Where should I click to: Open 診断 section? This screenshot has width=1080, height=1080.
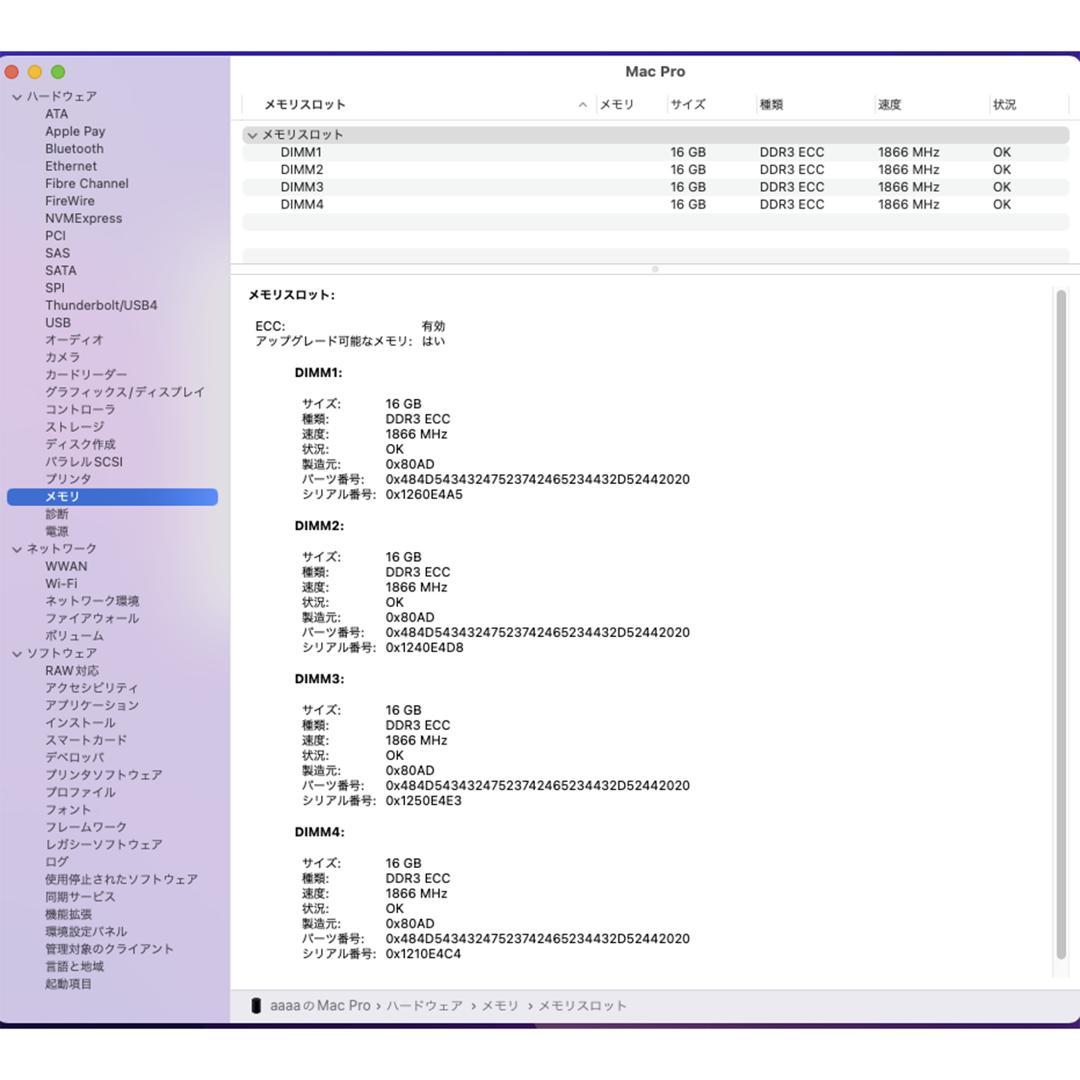(x=56, y=514)
